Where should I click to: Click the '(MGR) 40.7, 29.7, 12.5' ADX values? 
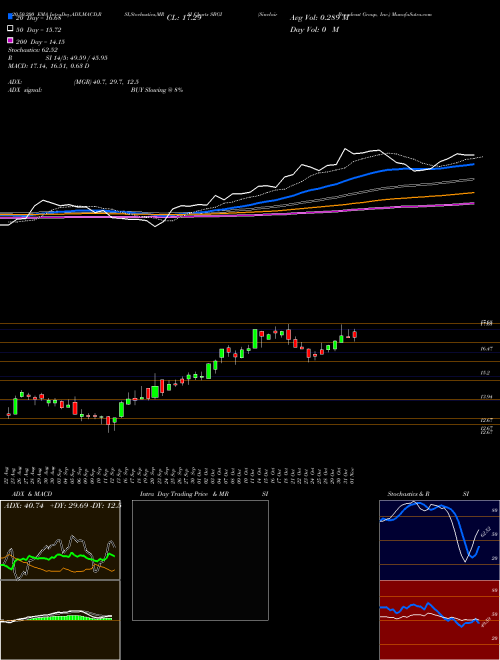click(106, 82)
